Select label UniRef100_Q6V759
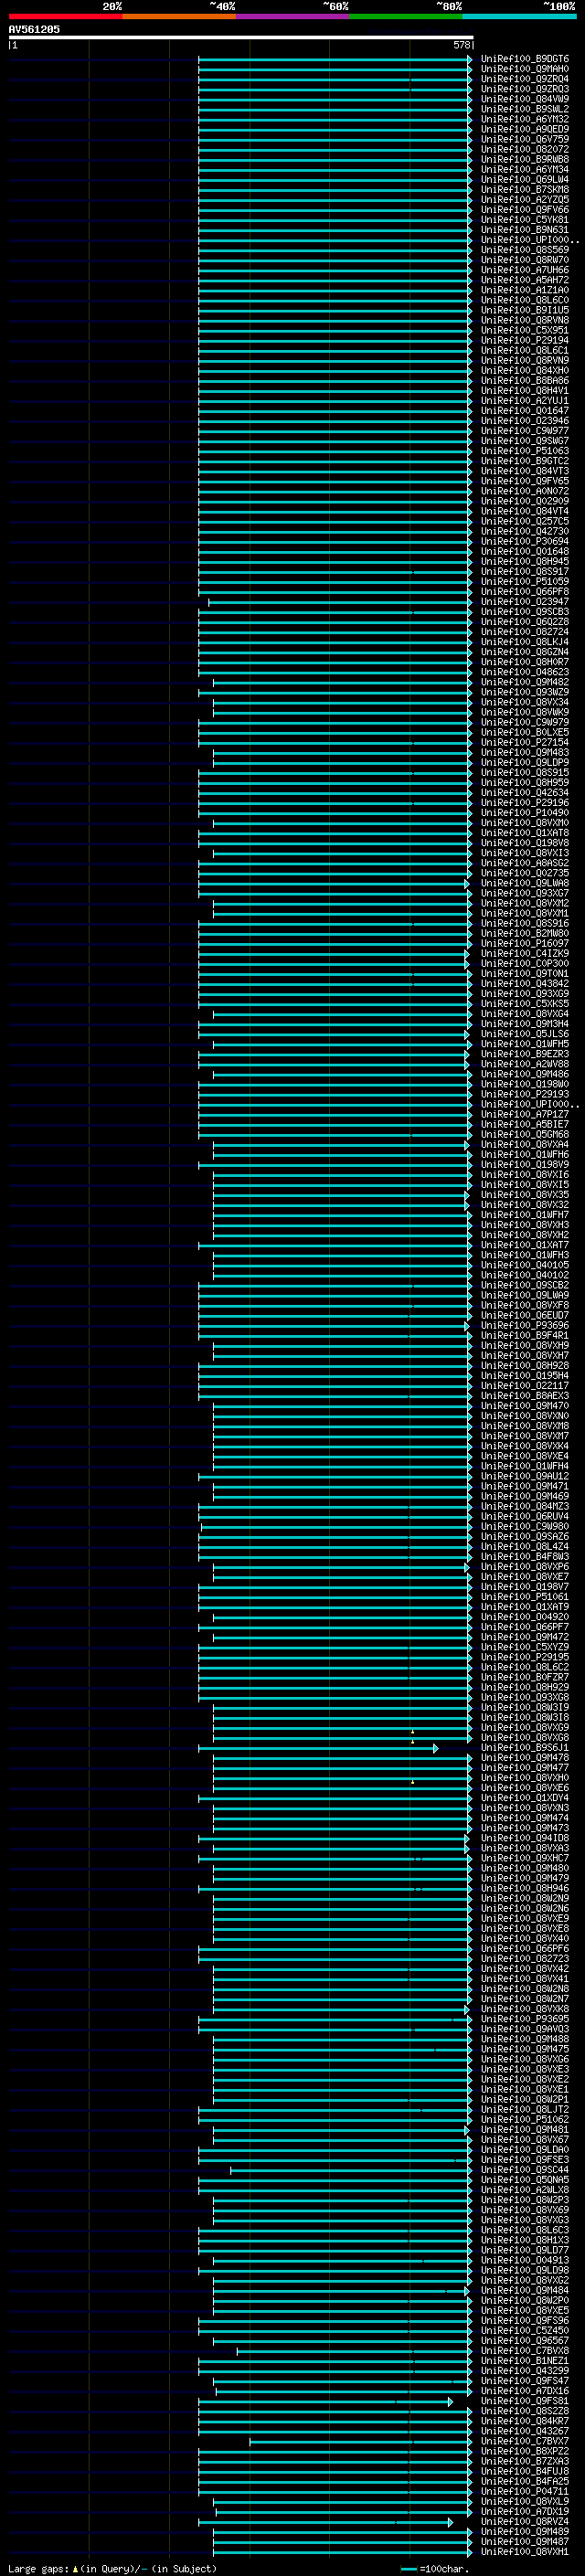Viewport: 585px width, 2576px height. coord(524,140)
